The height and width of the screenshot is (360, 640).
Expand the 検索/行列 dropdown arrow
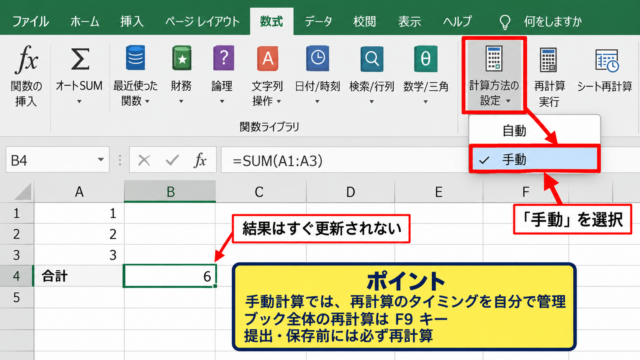pos(371,101)
